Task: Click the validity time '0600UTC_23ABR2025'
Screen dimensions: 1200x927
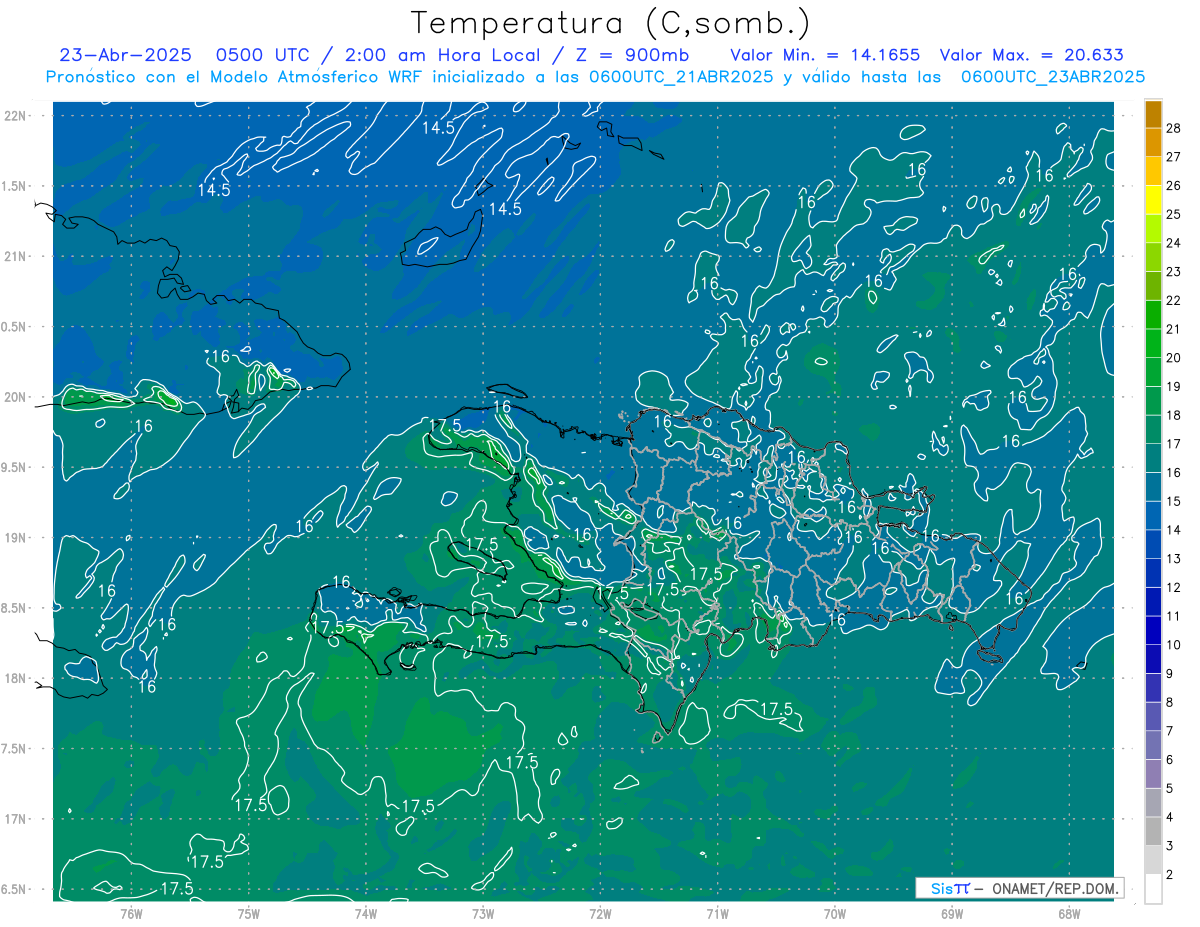Action: click(x=1053, y=77)
